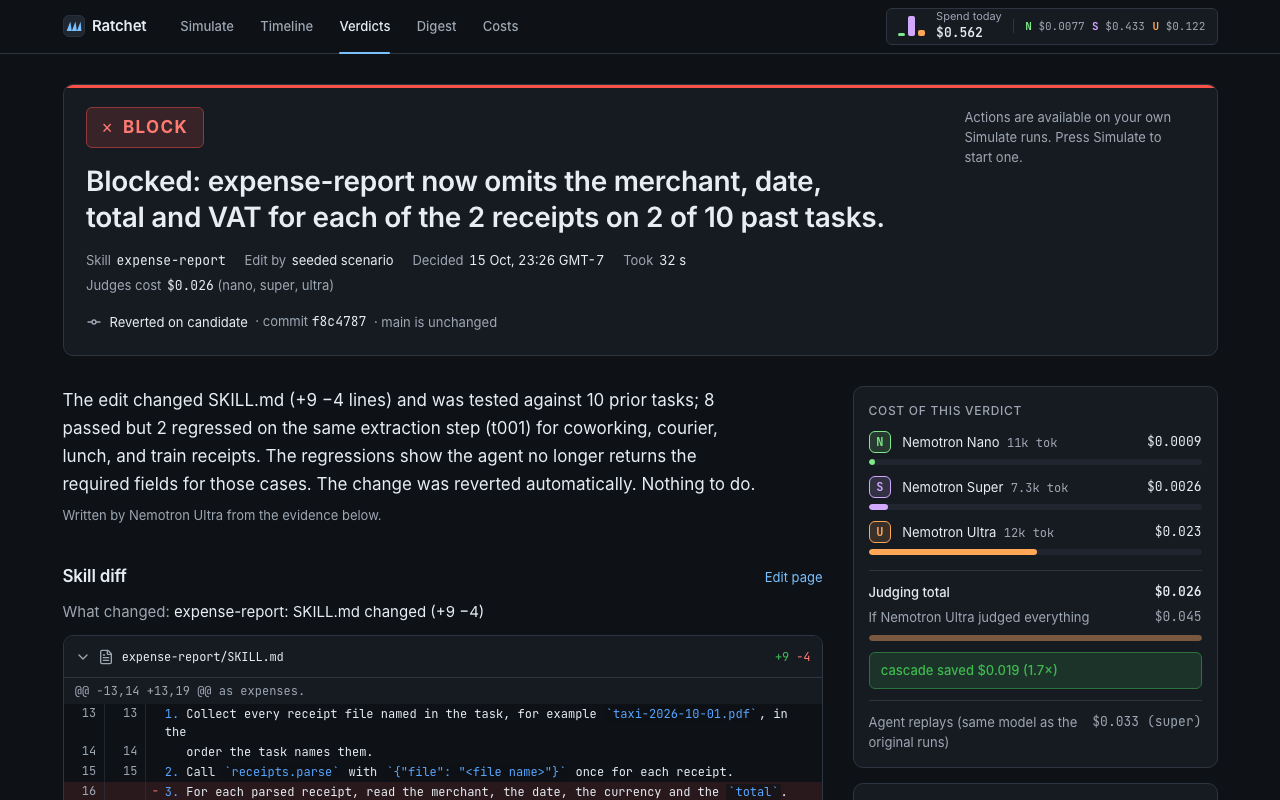Screen dimensions: 1280x800
Task: Click the -4 deletions count
Action: tap(803, 657)
